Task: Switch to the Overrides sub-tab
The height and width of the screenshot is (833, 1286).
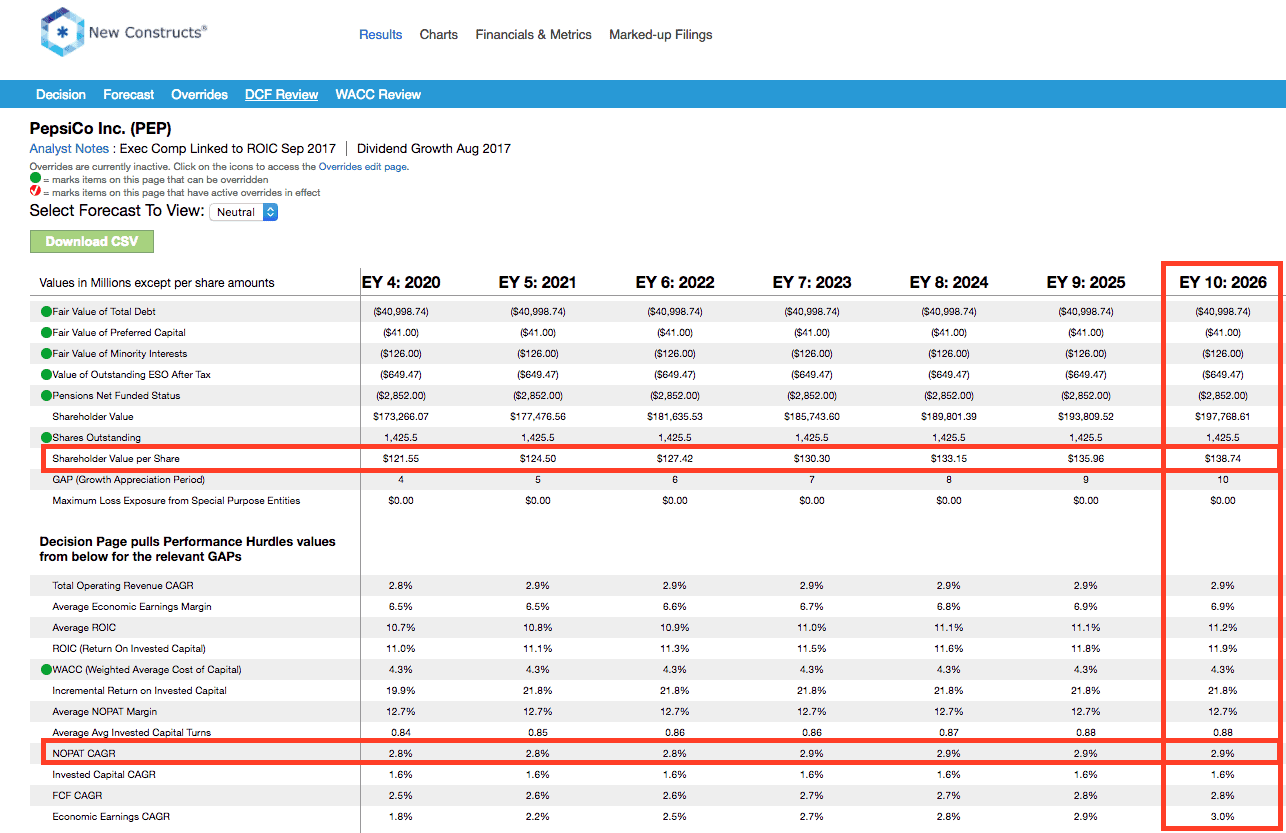Action: (x=200, y=94)
